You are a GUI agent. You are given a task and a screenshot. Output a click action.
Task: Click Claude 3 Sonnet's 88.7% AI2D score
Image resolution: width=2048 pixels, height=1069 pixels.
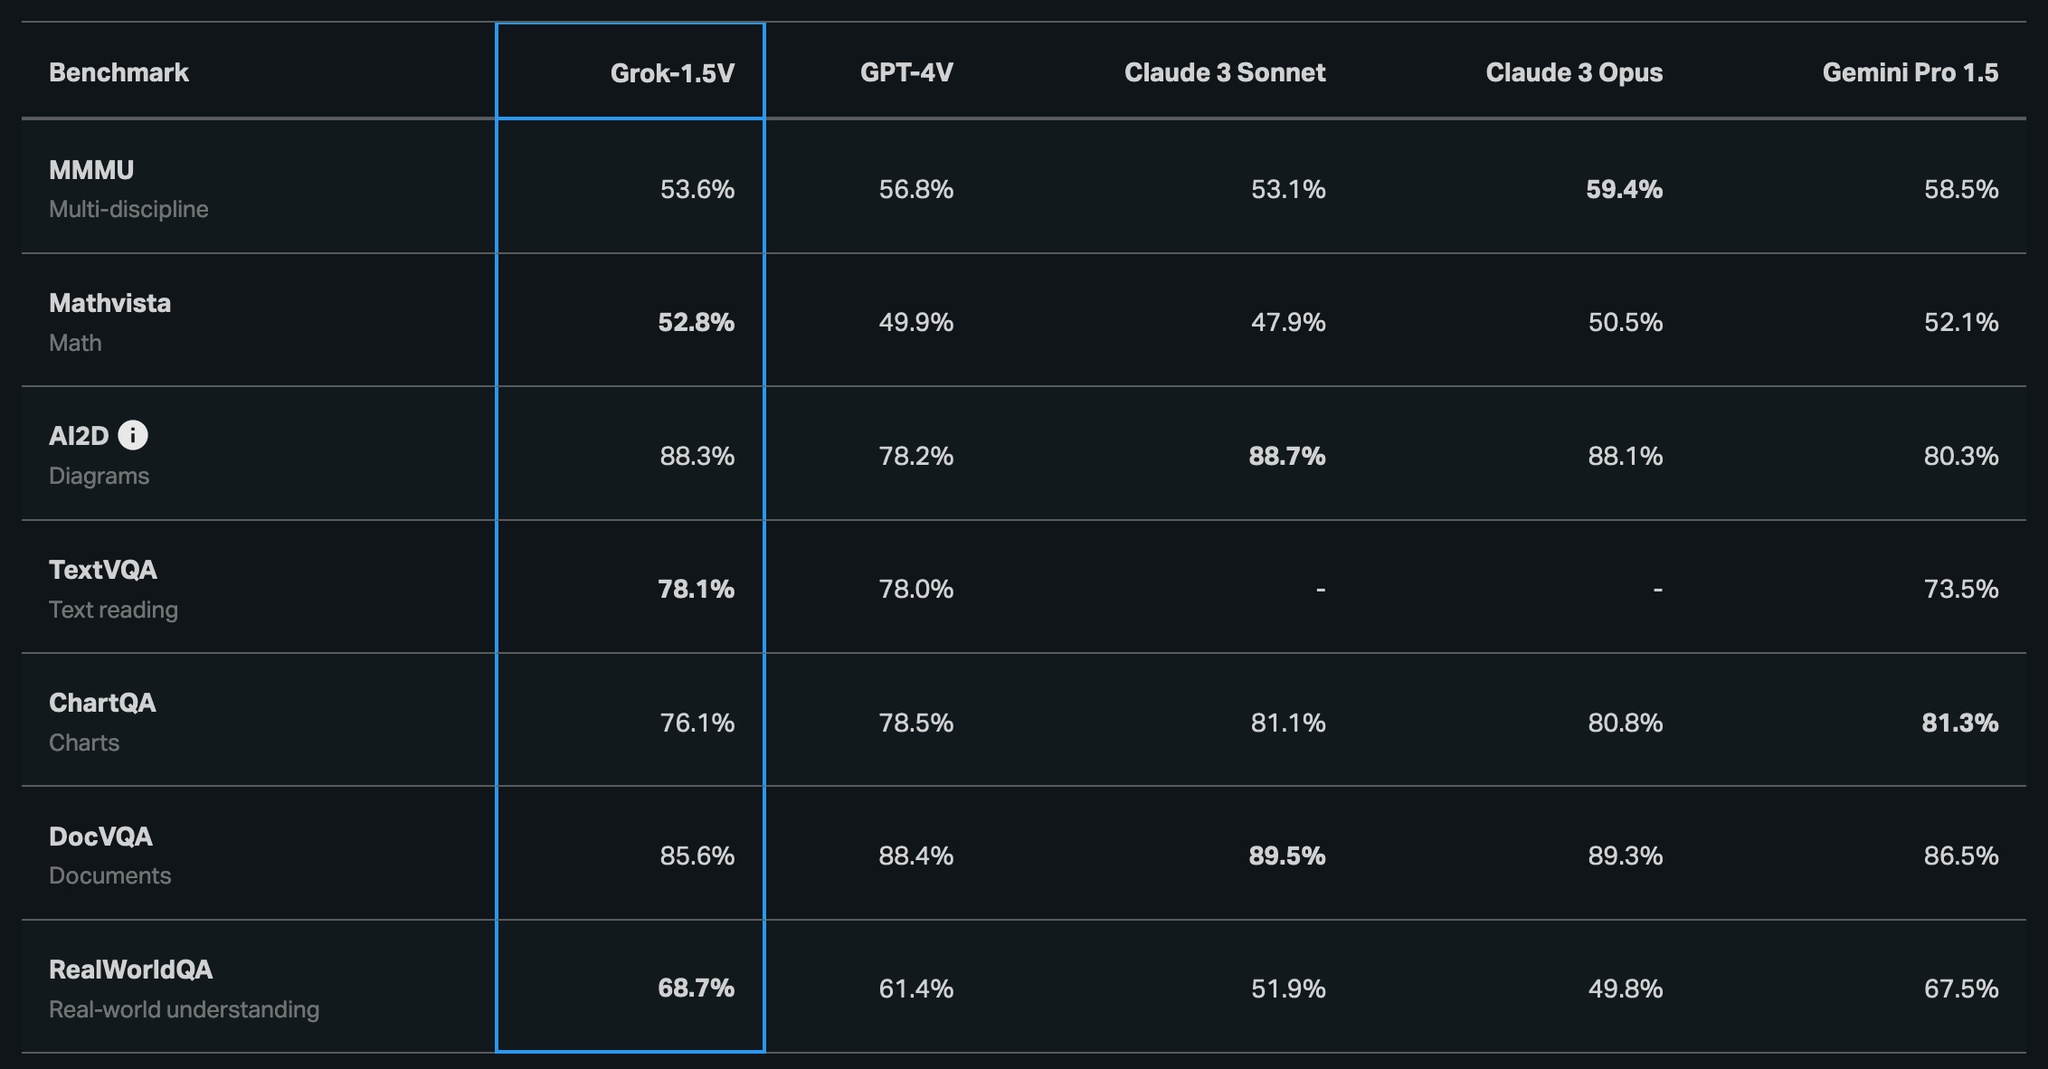[x=1287, y=457]
